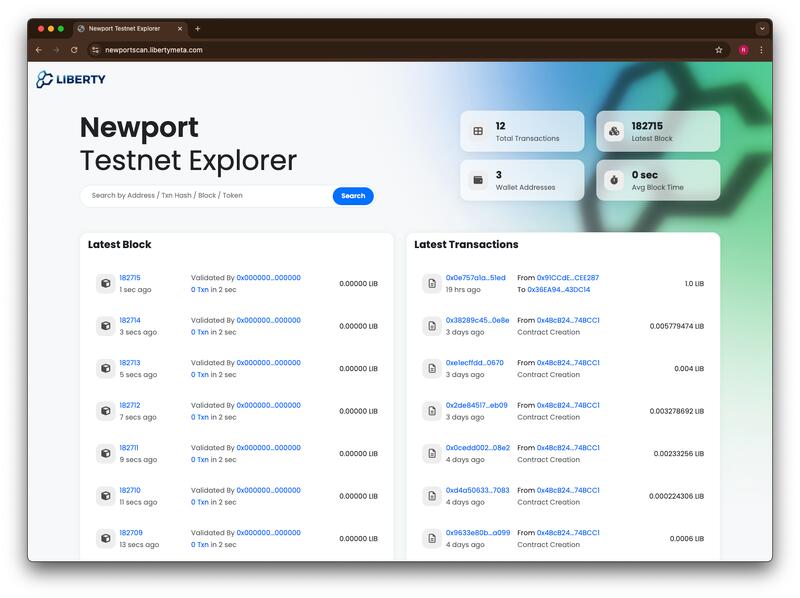Expand the tab search chevron
800x598 pixels.
pos(762,29)
